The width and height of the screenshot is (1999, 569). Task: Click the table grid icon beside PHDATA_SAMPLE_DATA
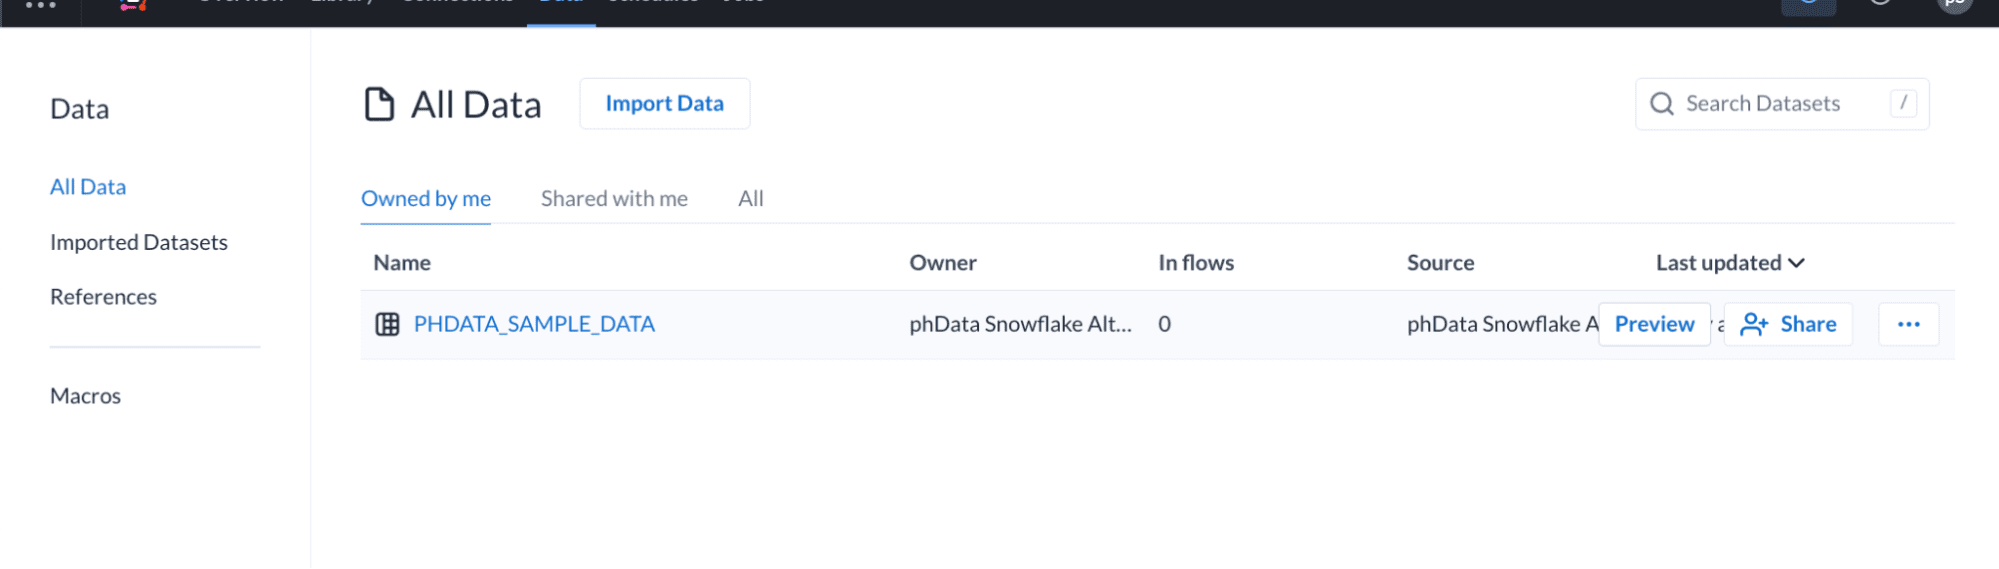tap(387, 324)
